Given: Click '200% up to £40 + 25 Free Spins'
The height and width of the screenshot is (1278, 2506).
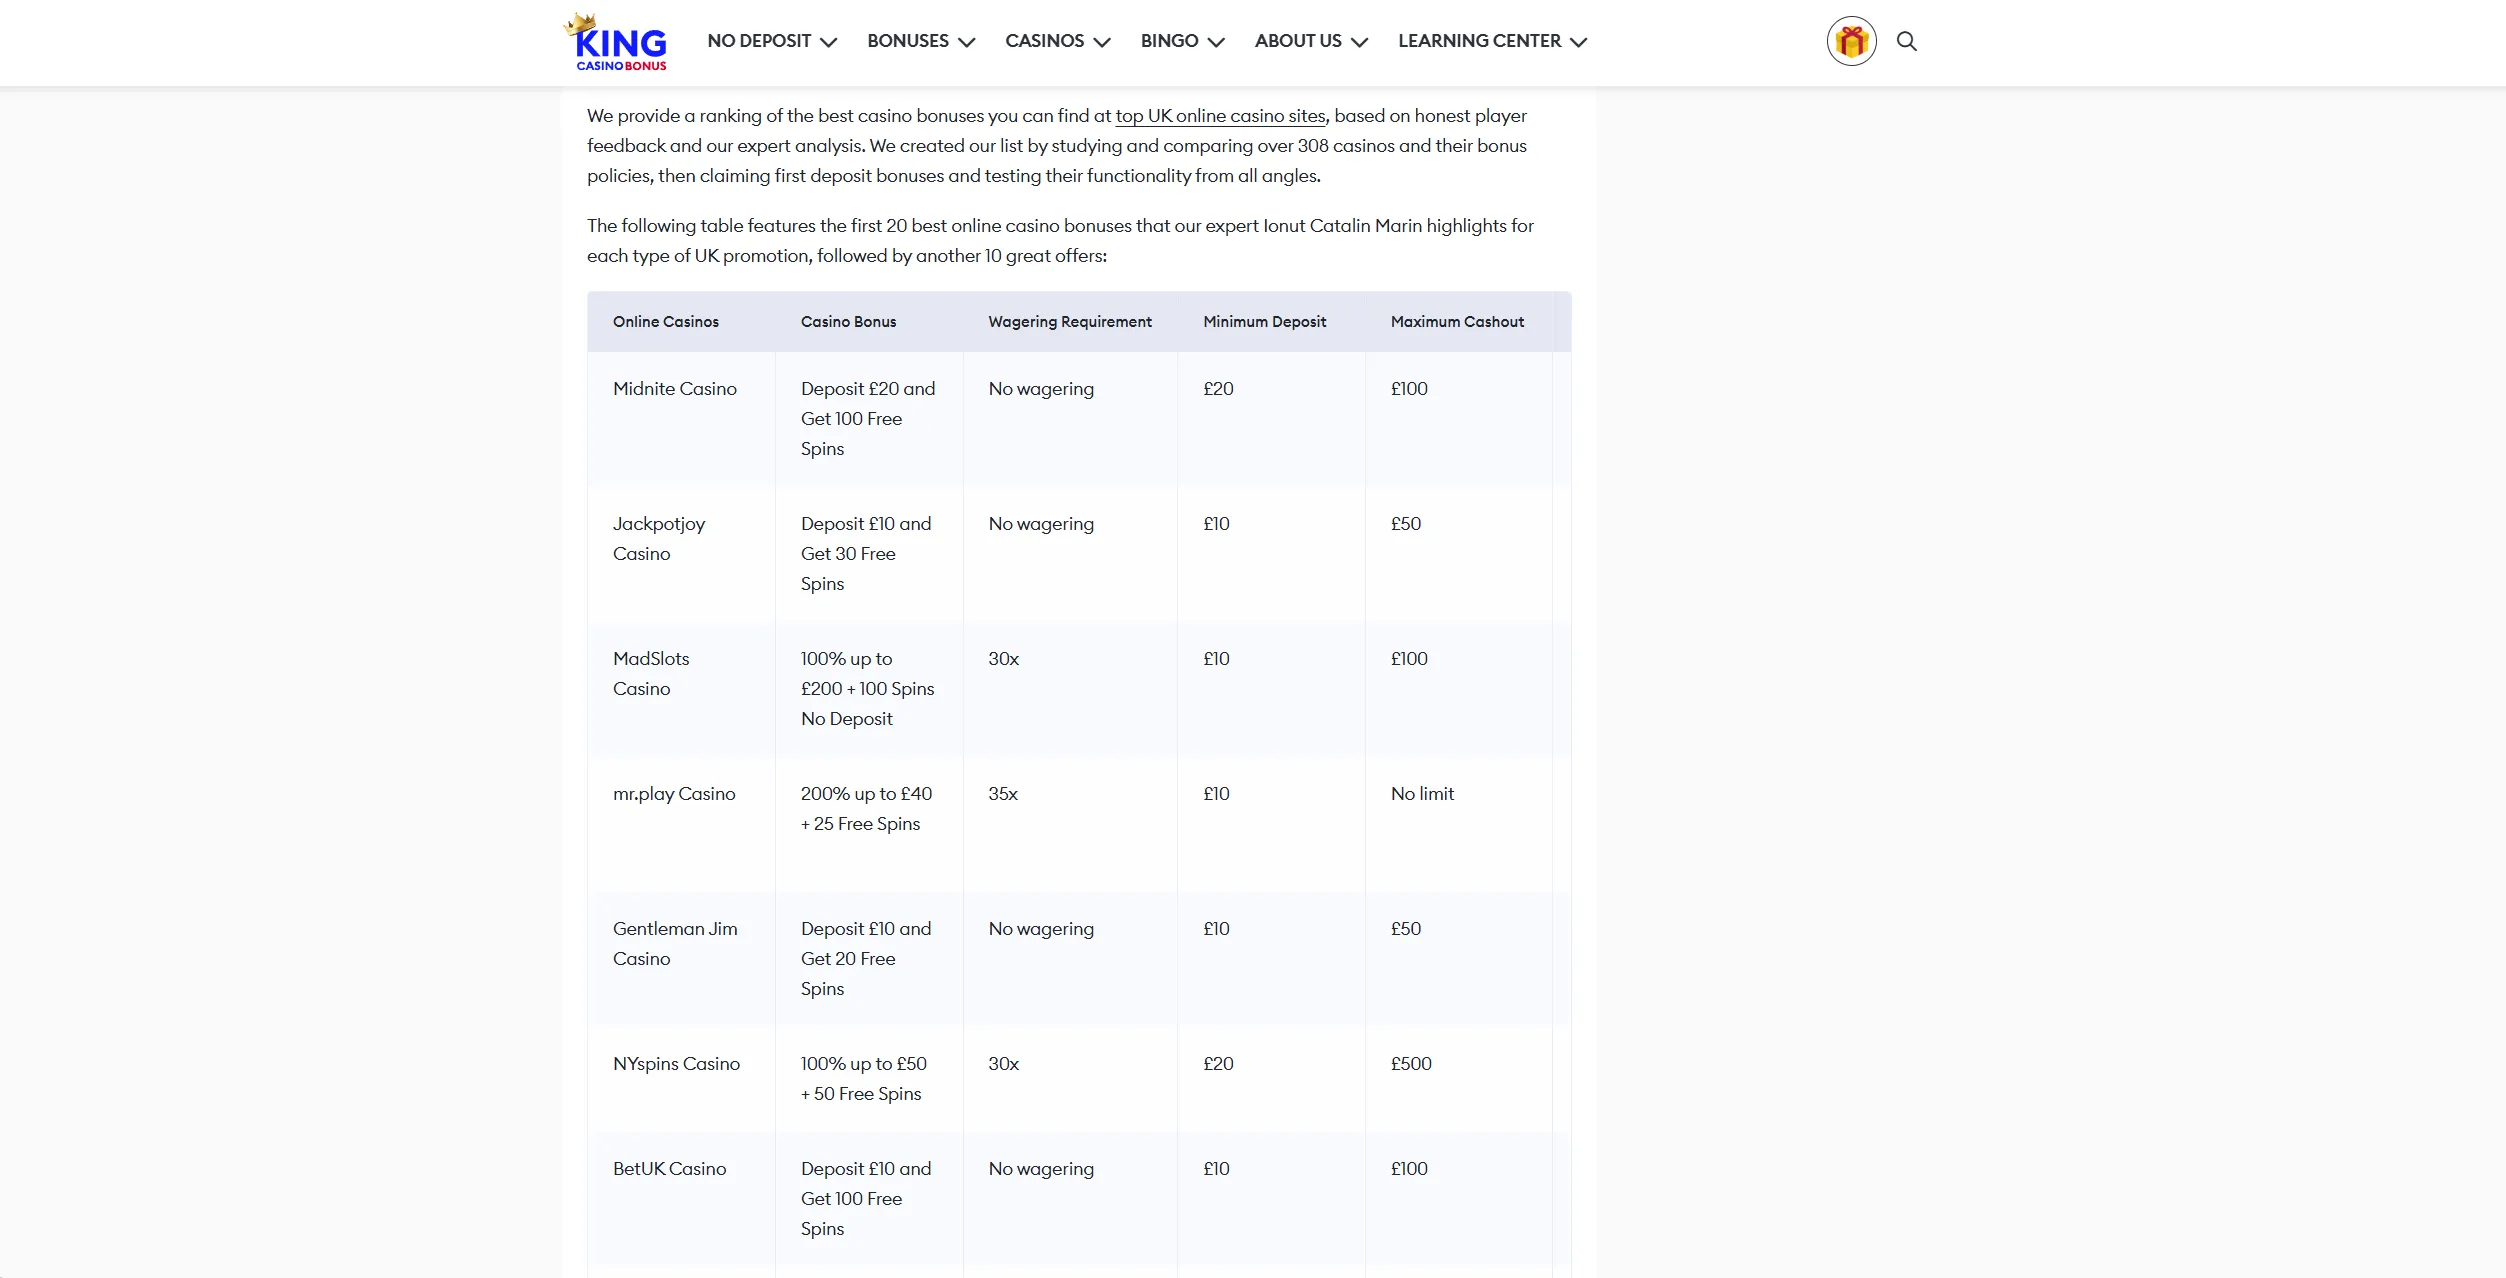Looking at the screenshot, I should pos(866,809).
